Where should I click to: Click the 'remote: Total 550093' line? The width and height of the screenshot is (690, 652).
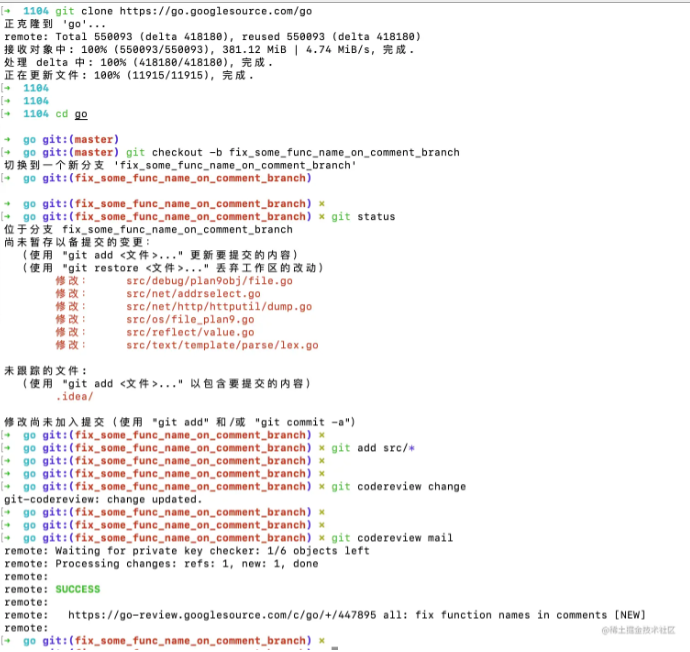click(x=213, y=37)
